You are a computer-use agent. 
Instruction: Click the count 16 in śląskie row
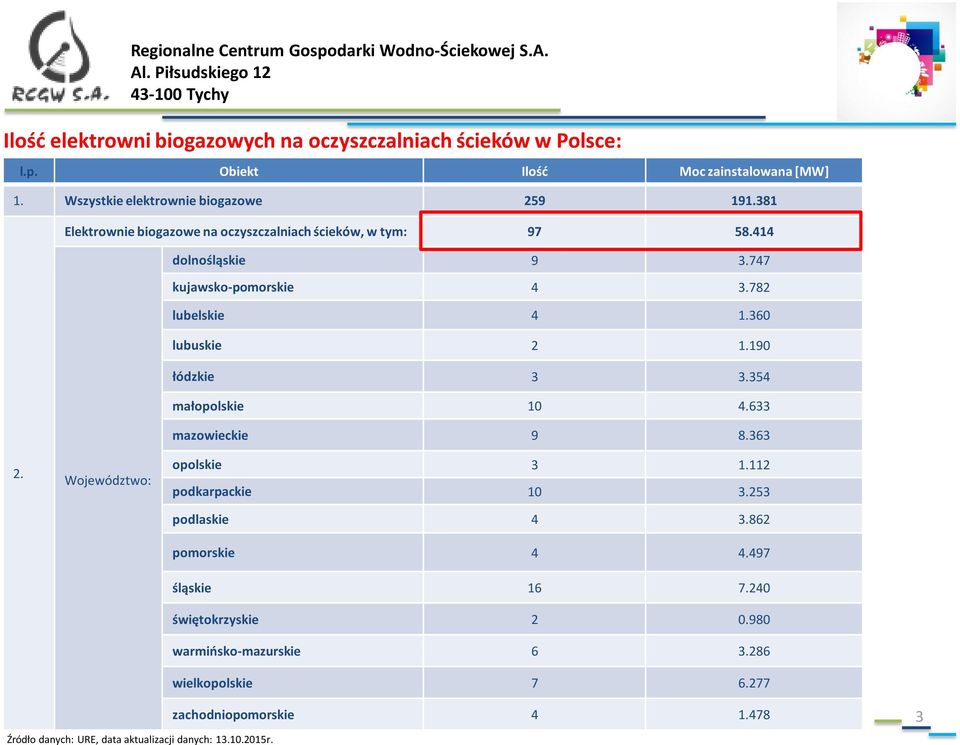[x=534, y=588]
